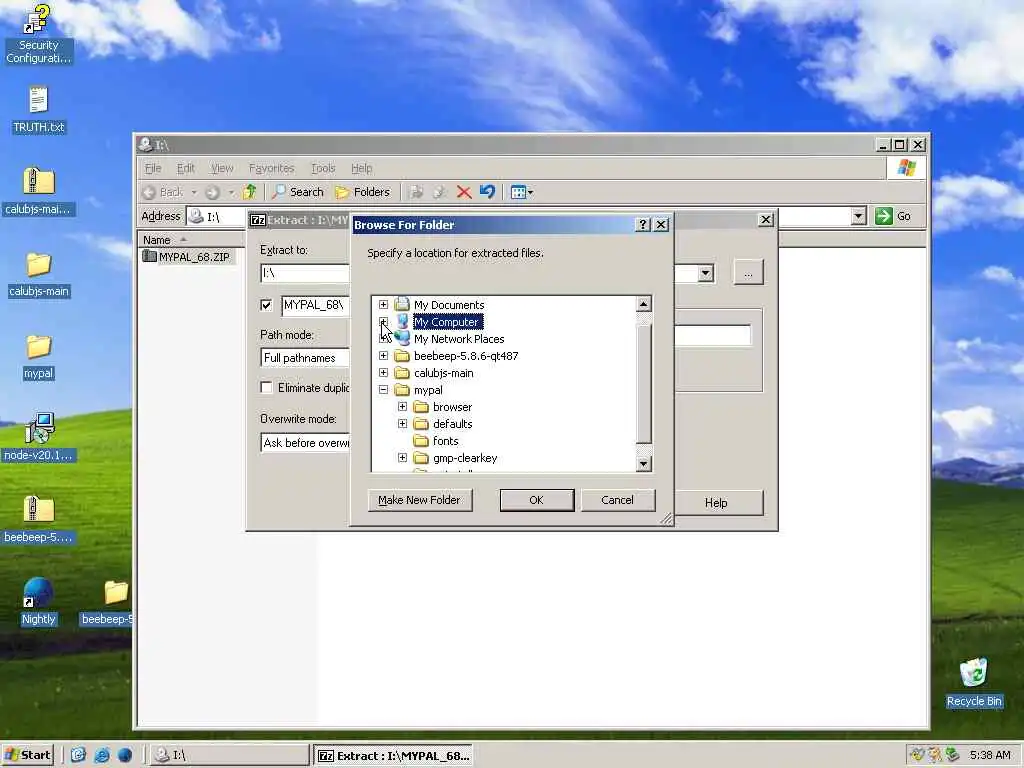Switch to the I:\ taskbar window button
Viewport: 1024px width, 768px height.
click(228, 755)
